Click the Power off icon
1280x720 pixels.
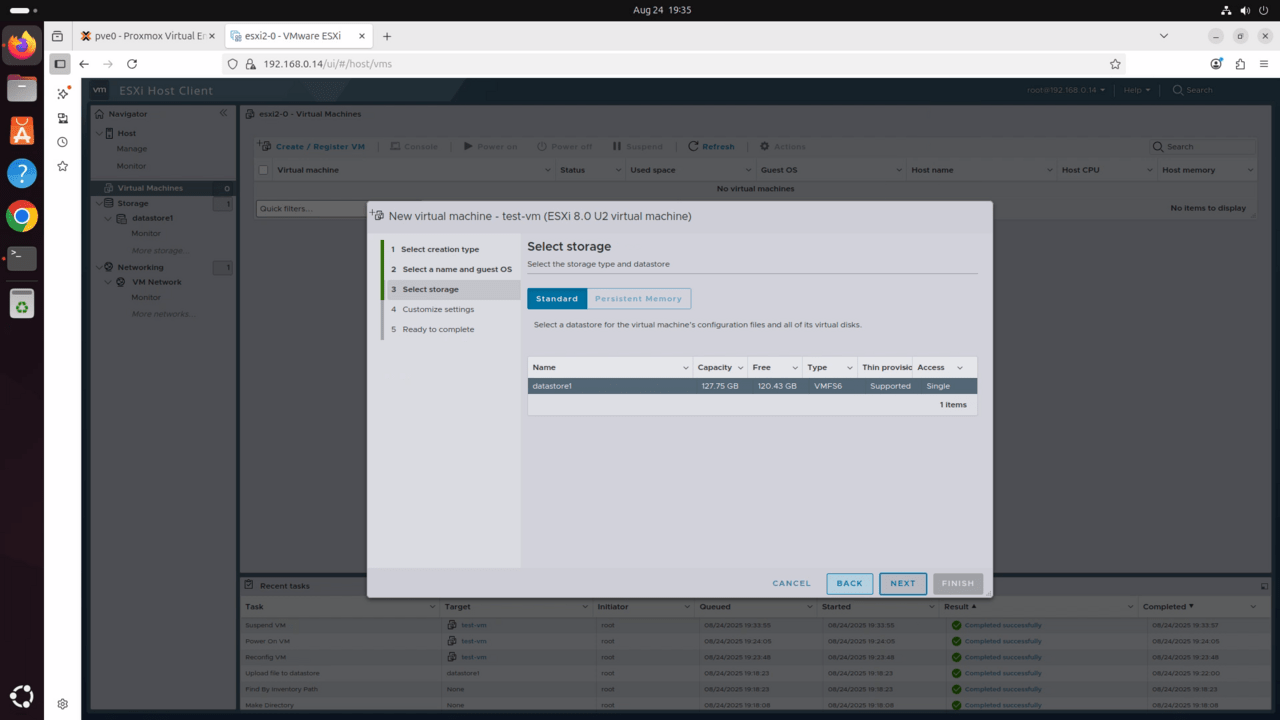tap(542, 146)
